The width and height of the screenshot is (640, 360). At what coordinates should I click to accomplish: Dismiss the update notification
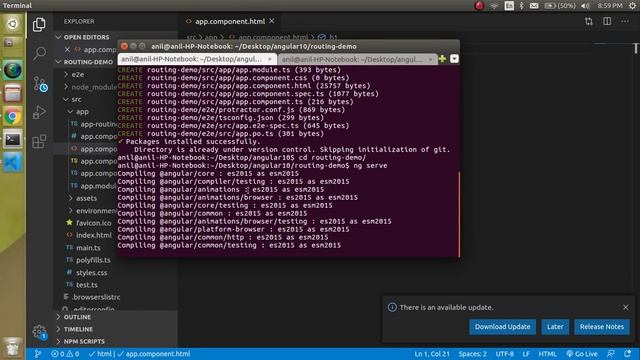click(626, 307)
